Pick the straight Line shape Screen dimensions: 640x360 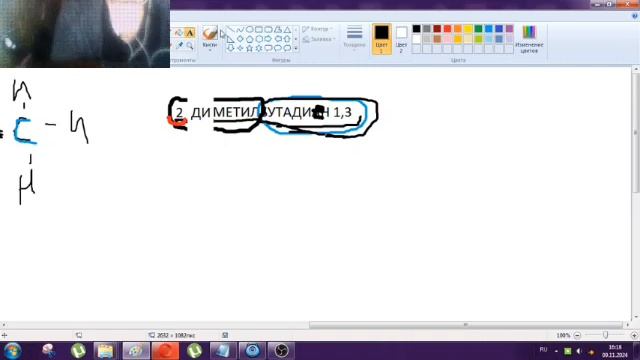[x=231, y=29]
